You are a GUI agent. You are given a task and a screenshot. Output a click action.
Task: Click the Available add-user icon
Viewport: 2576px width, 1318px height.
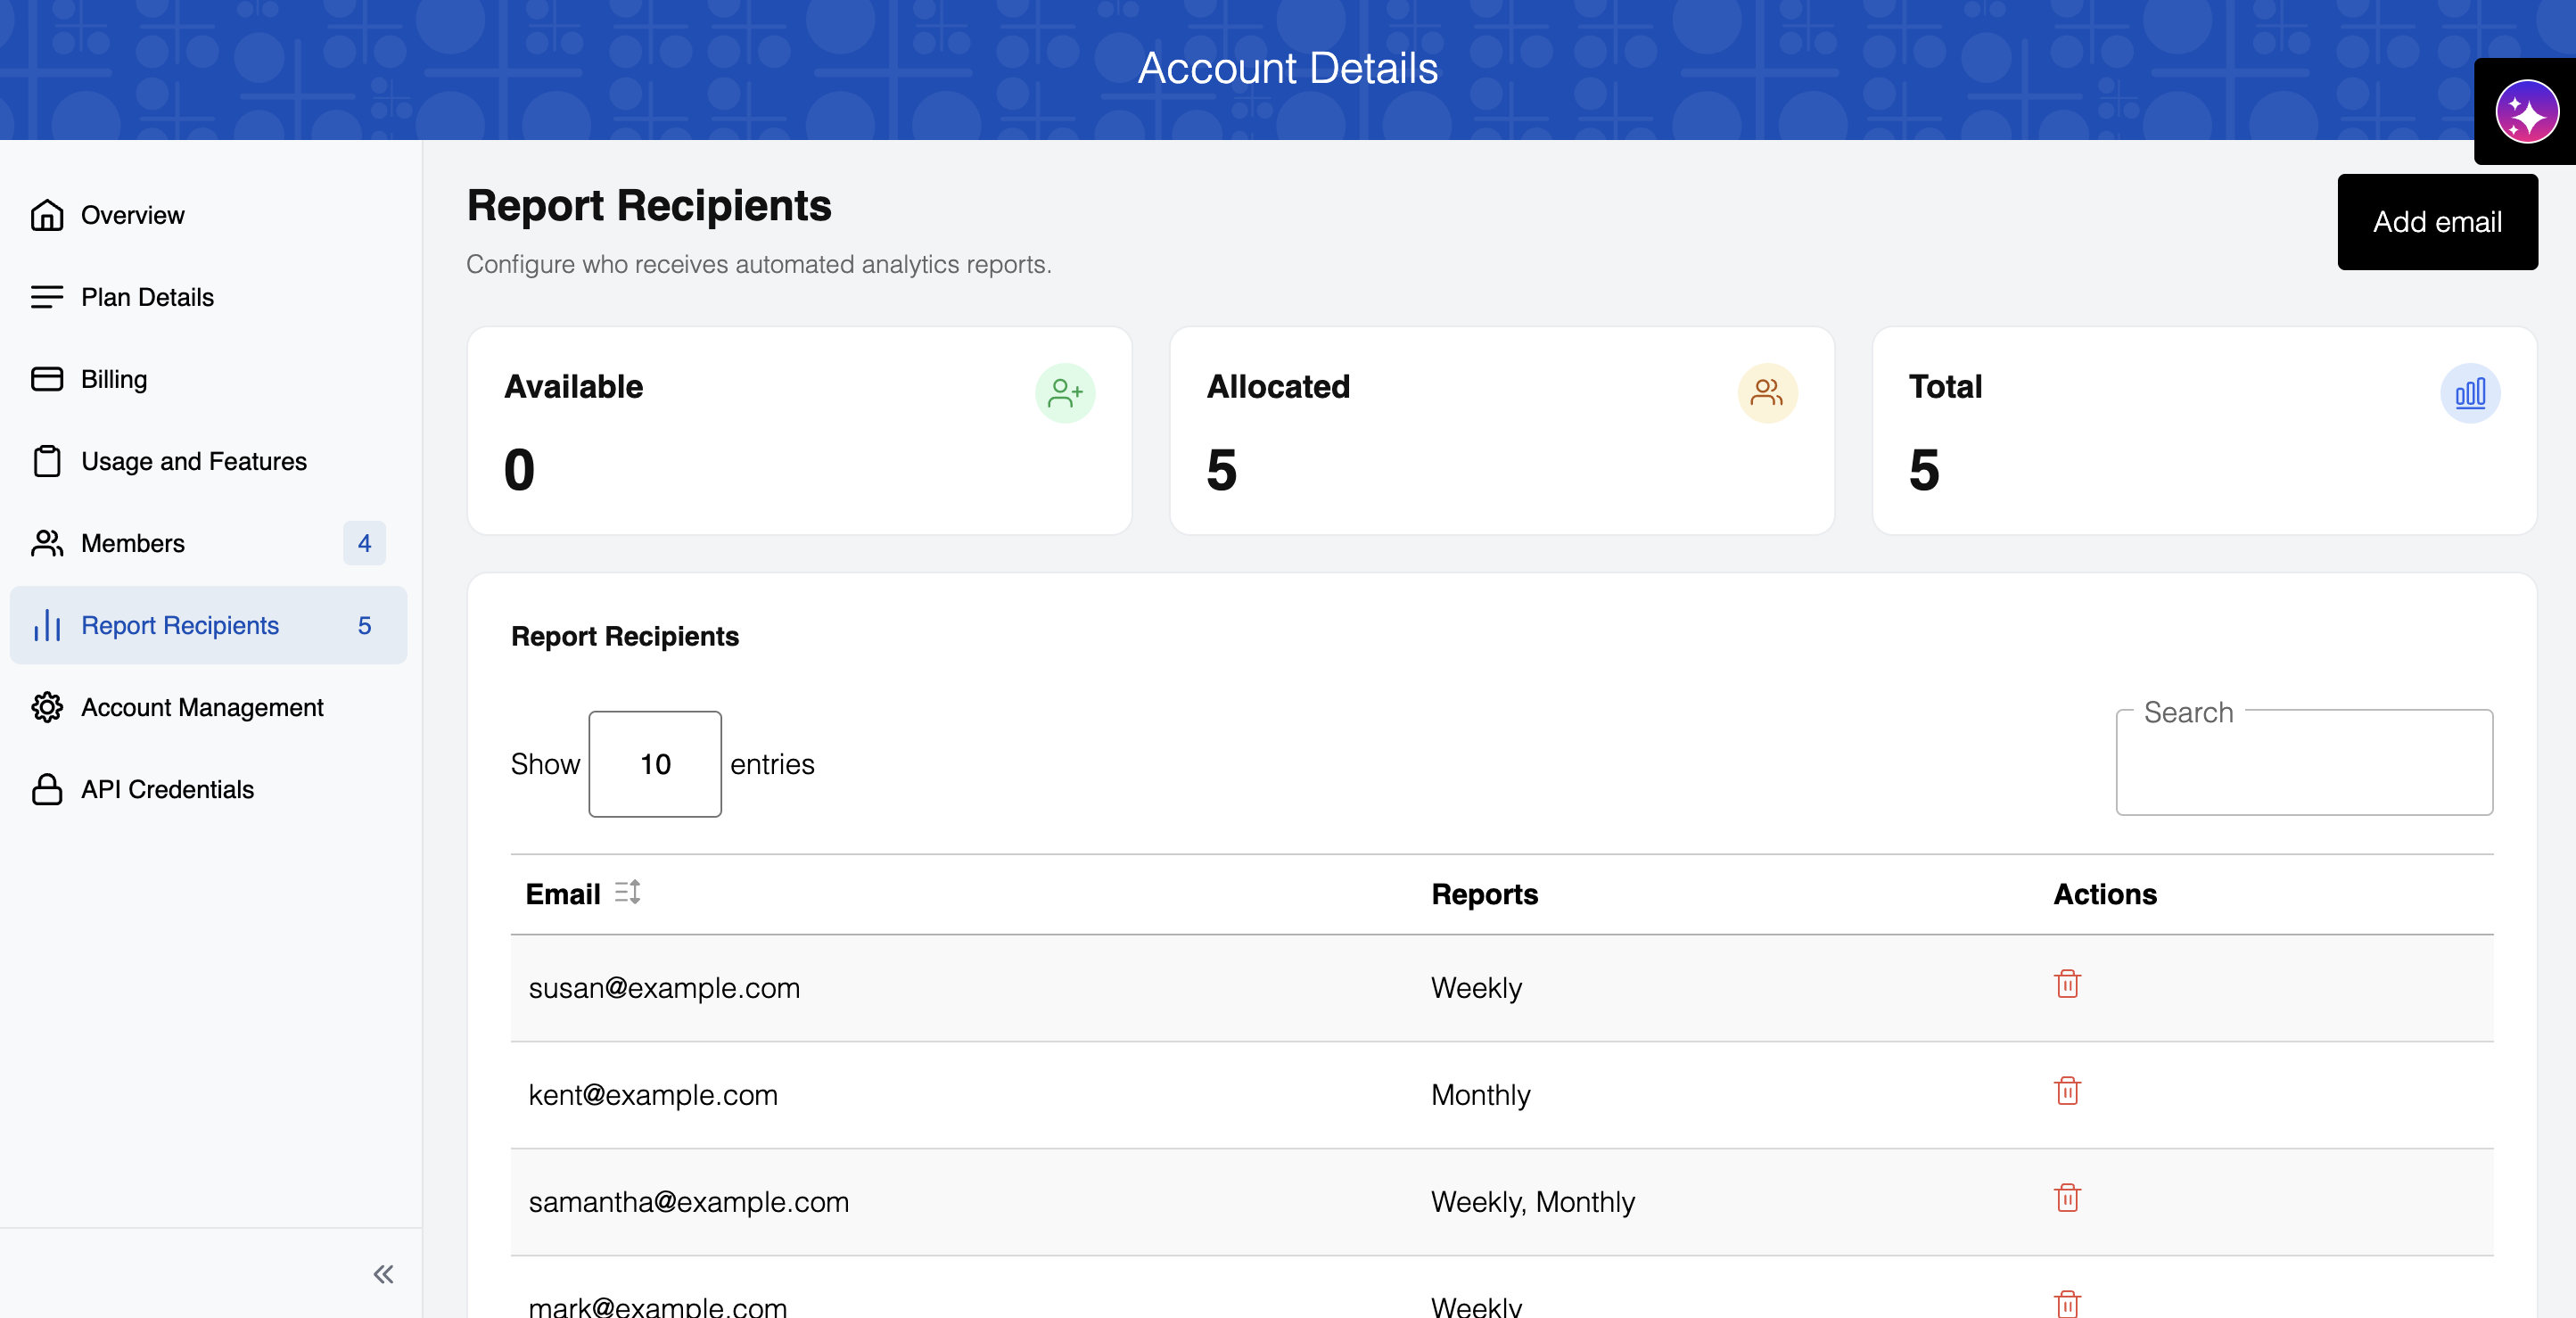pyautogui.click(x=1065, y=393)
